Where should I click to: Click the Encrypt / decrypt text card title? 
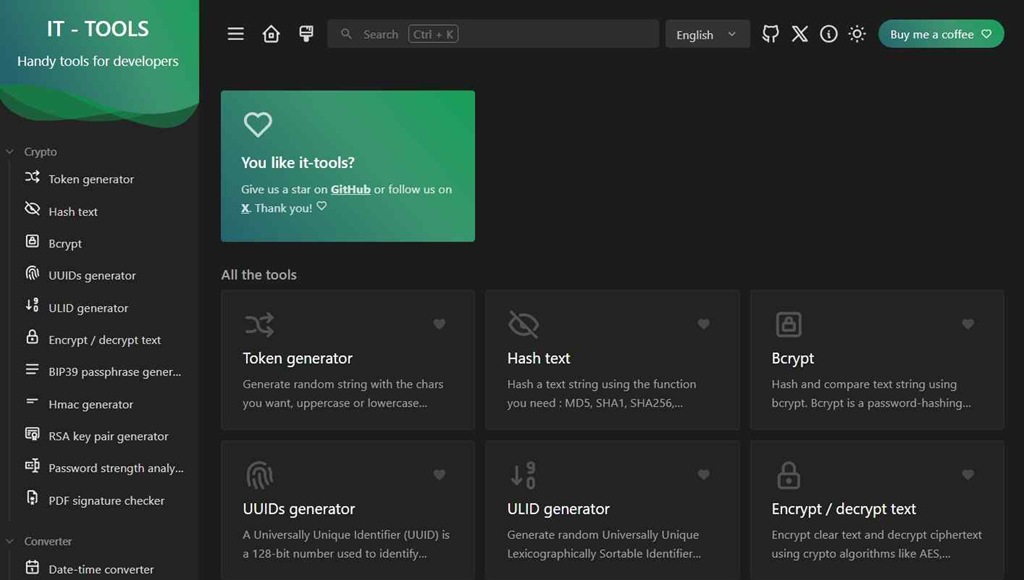[843, 509]
